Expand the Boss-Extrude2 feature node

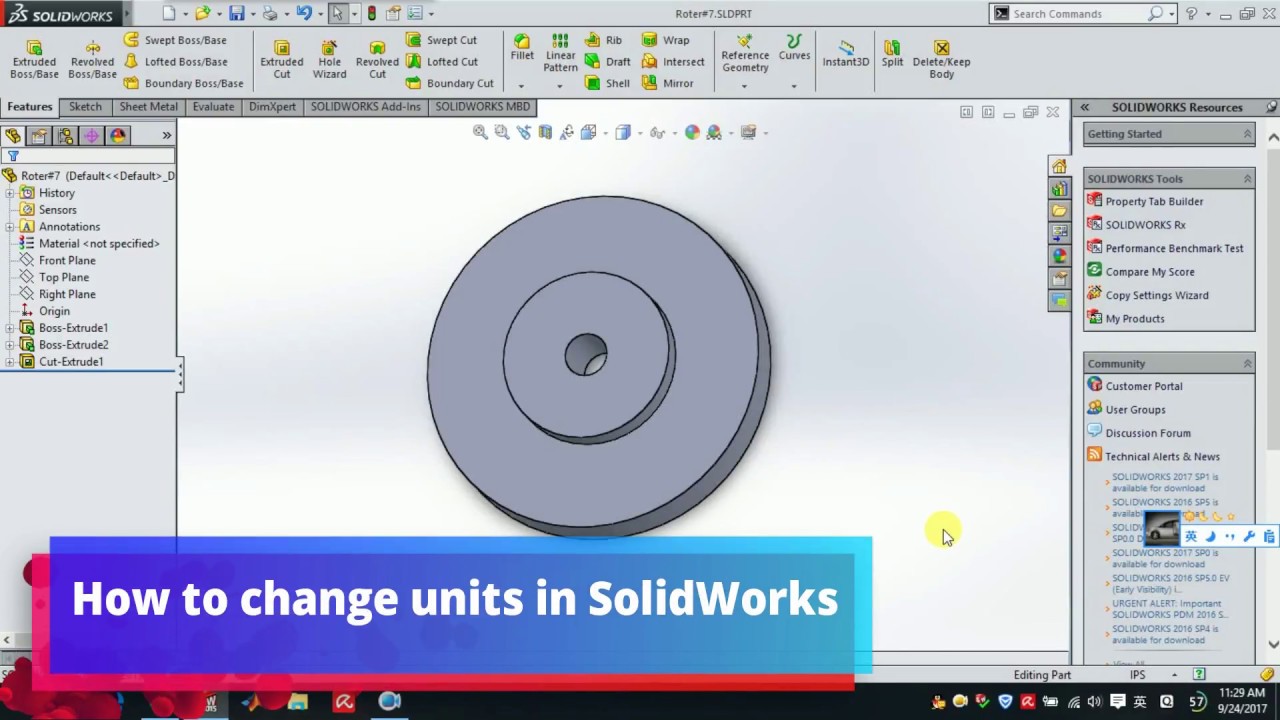pyautogui.click(x=10, y=345)
